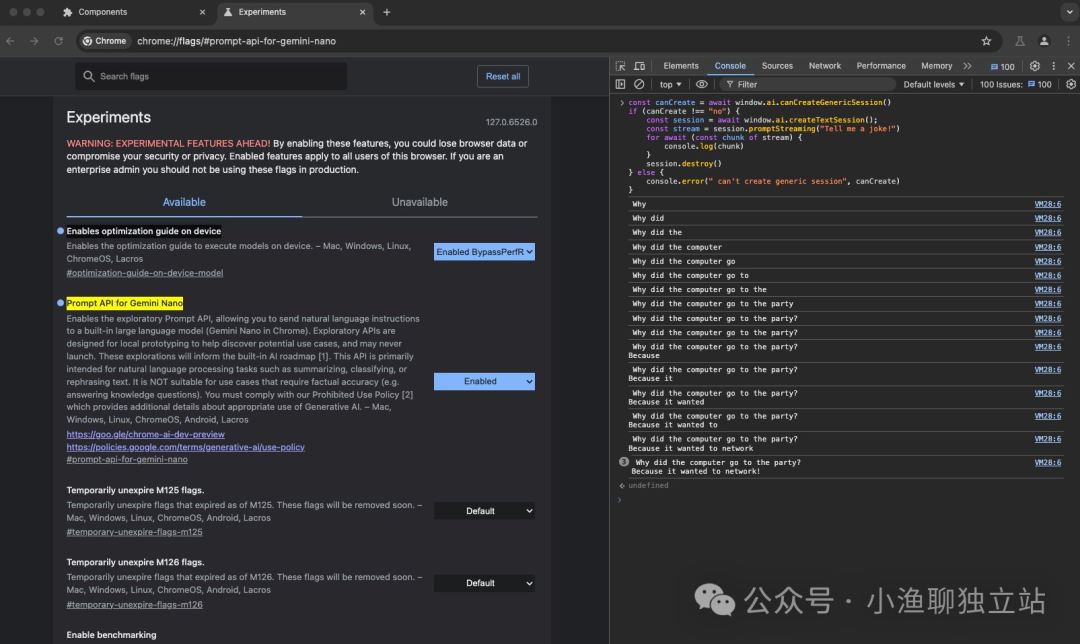Click the highlighted Prompt API for Gemini Nano title
This screenshot has height=644, width=1080.
coord(125,303)
